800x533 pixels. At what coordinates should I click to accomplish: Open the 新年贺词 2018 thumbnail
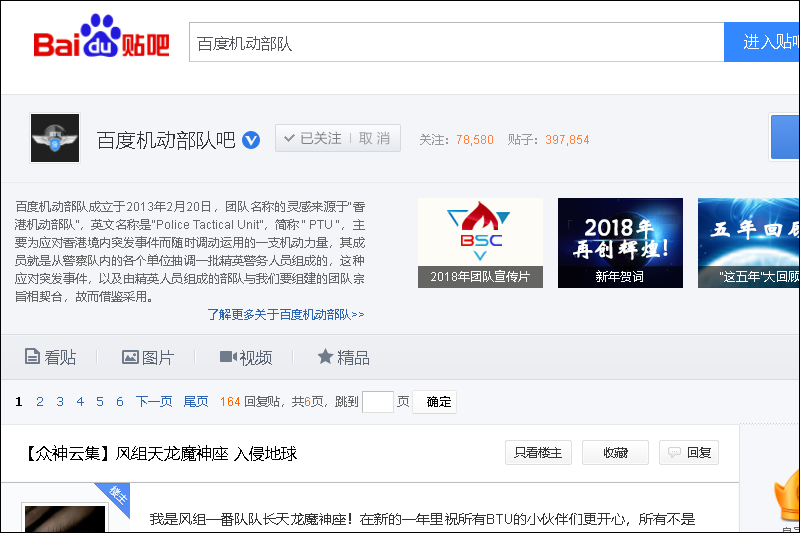(x=620, y=243)
